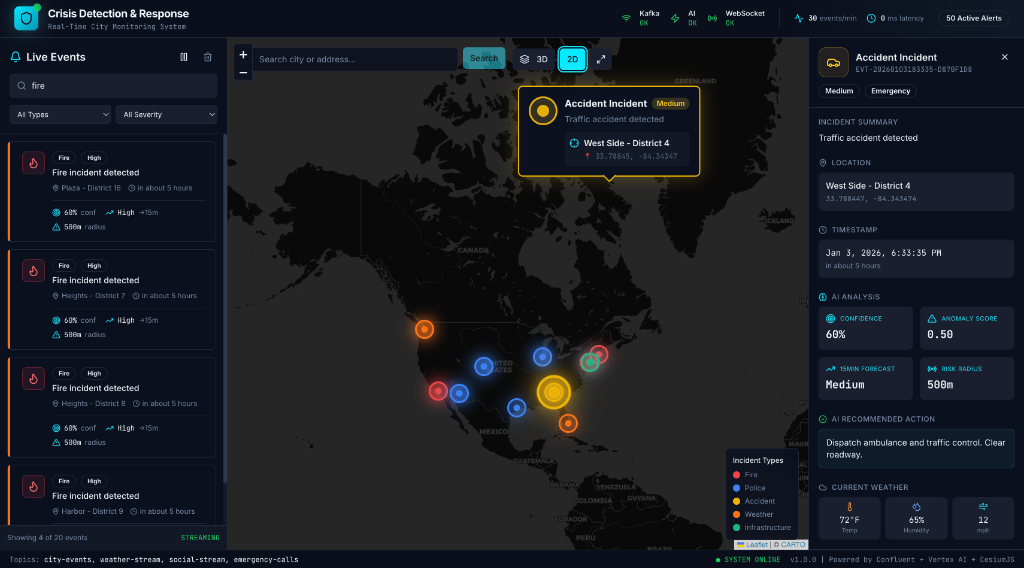Screen dimensions: 1024x568
Task: Click the Live Events list scrollbar
Action: 224,300
